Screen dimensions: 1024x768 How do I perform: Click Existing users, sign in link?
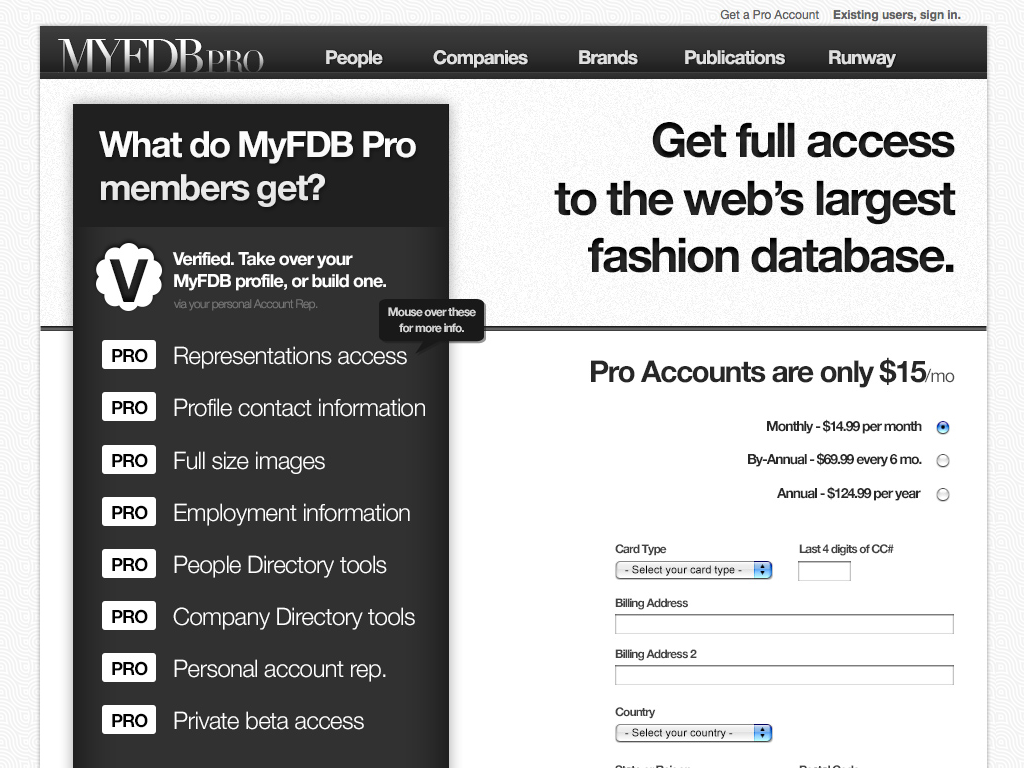pyautogui.click(x=896, y=15)
